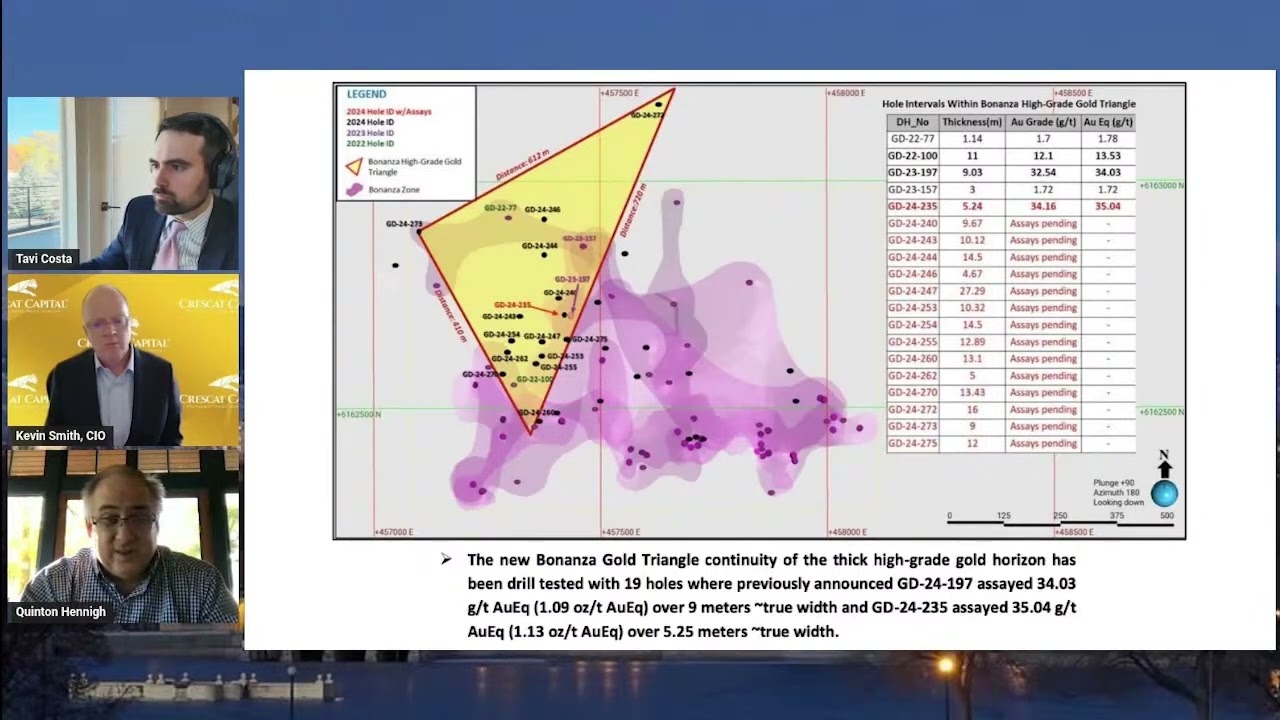Click Au grade value '34.16' in table
This screenshot has width=1280, height=720.
[x=1043, y=207]
